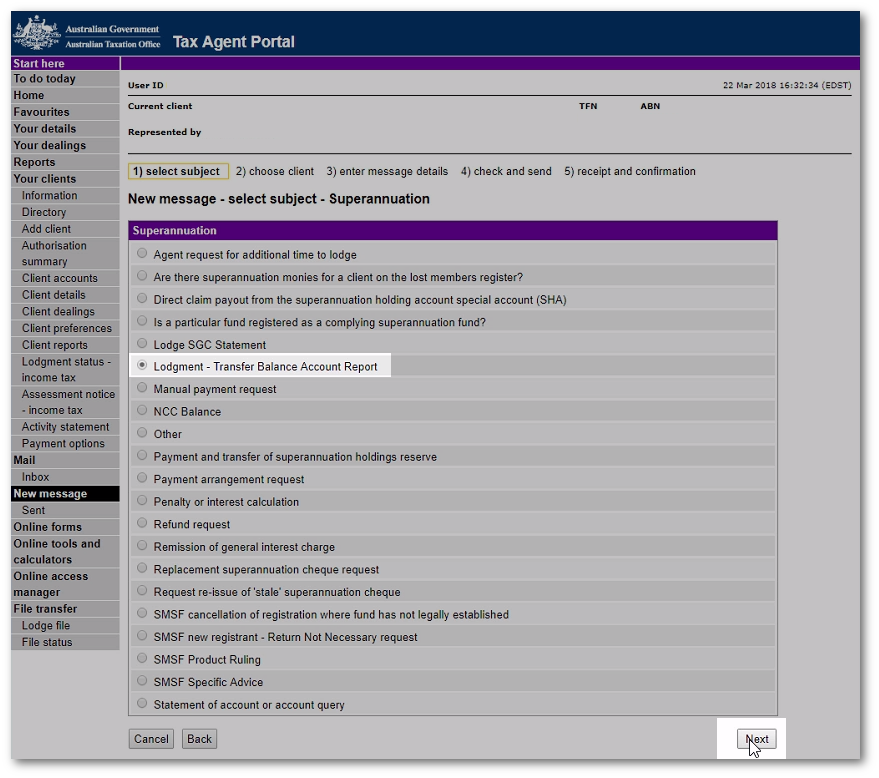This screenshot has height=778, width=879.
Task: Go back using the Back button
Action: [x=200, y=739]
